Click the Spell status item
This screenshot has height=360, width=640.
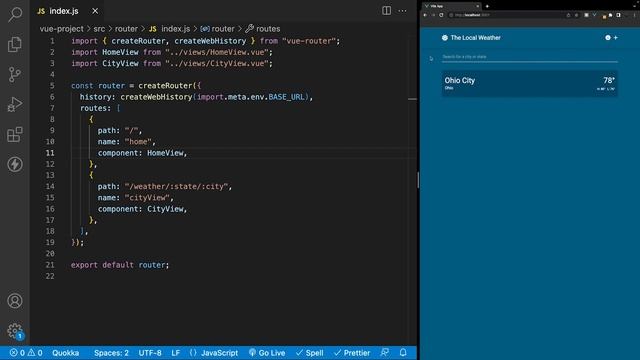(310, 353)
